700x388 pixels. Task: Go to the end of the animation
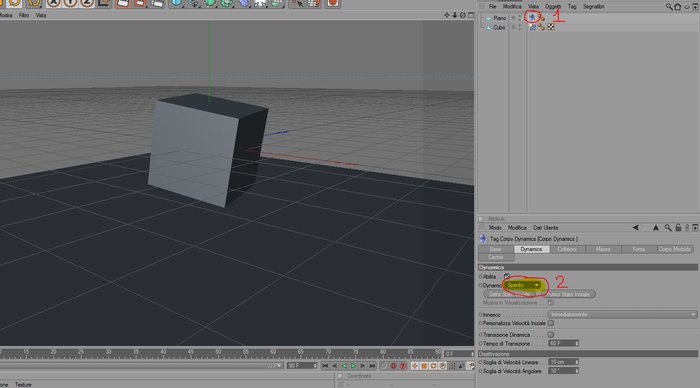[372, 366]
